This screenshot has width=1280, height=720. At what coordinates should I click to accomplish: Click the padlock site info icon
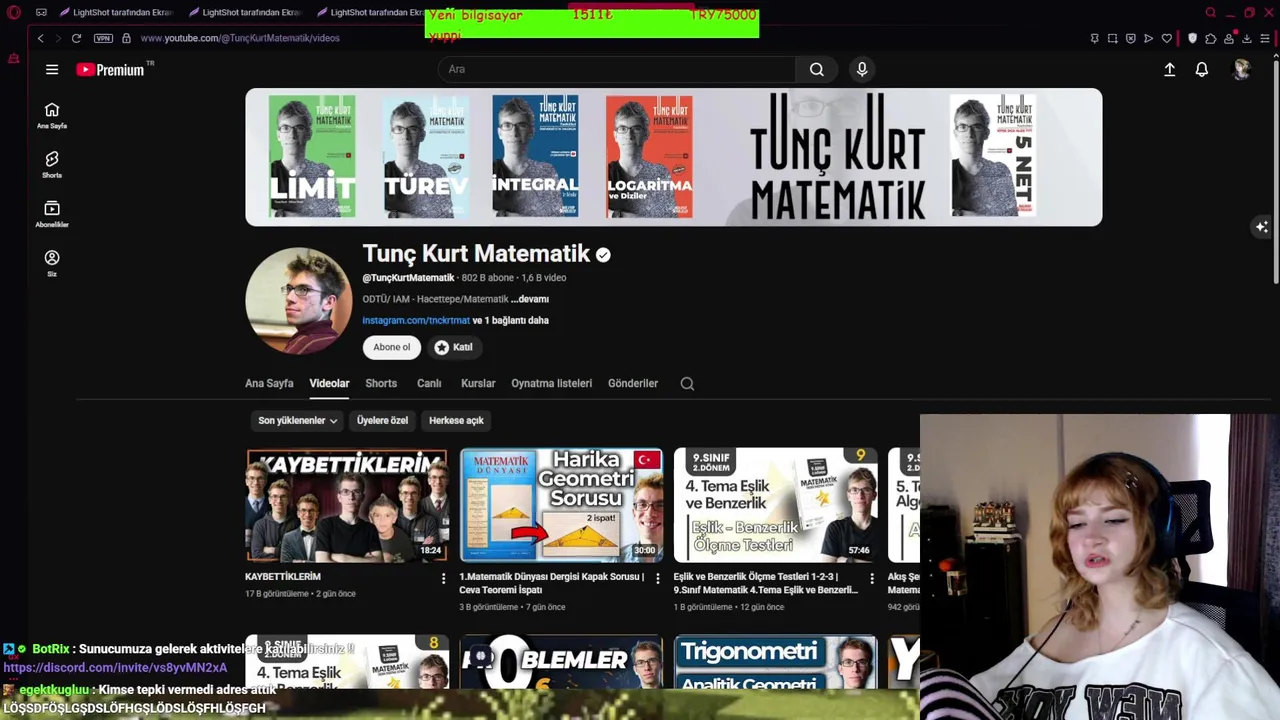[126, 38]
